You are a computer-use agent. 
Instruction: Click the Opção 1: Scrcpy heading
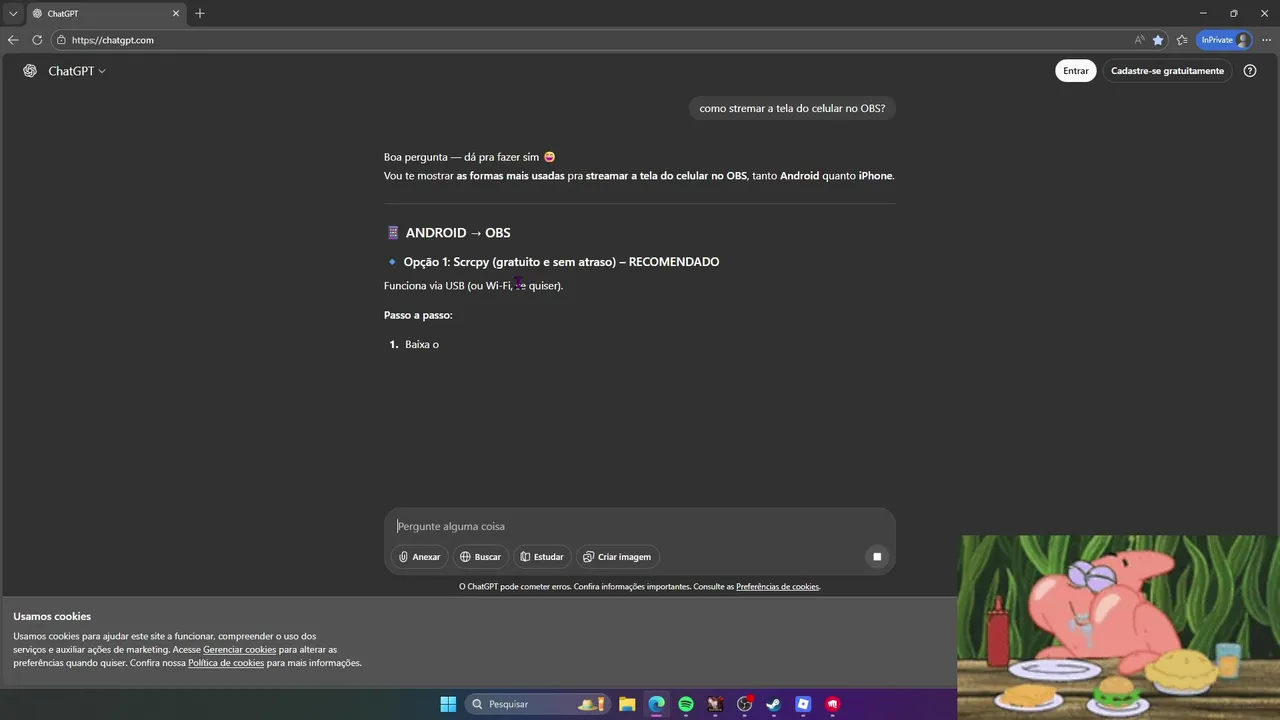[x=561, y=262]
